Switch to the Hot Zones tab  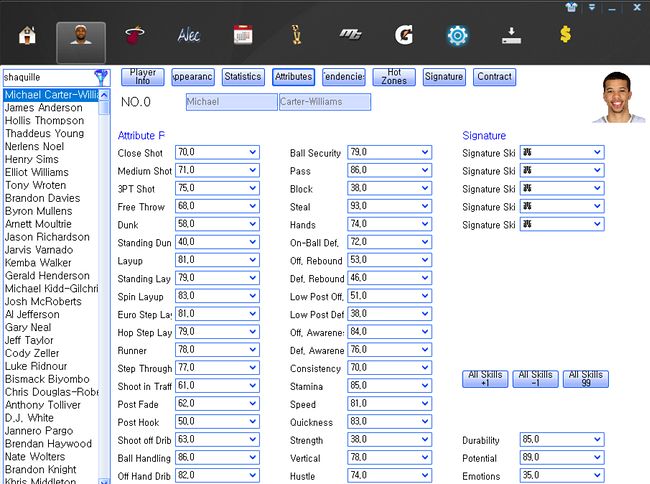pos(394,77)
